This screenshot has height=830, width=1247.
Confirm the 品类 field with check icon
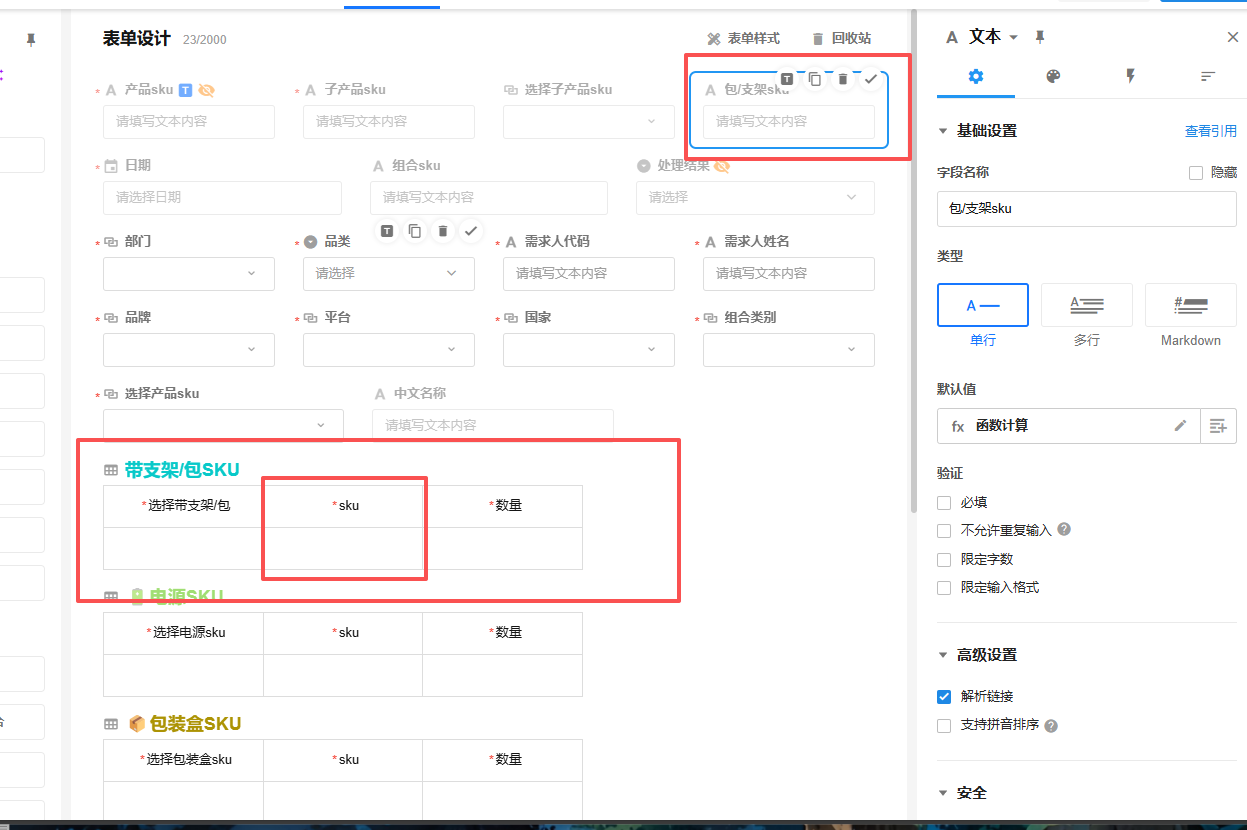(x=469, y=231)
